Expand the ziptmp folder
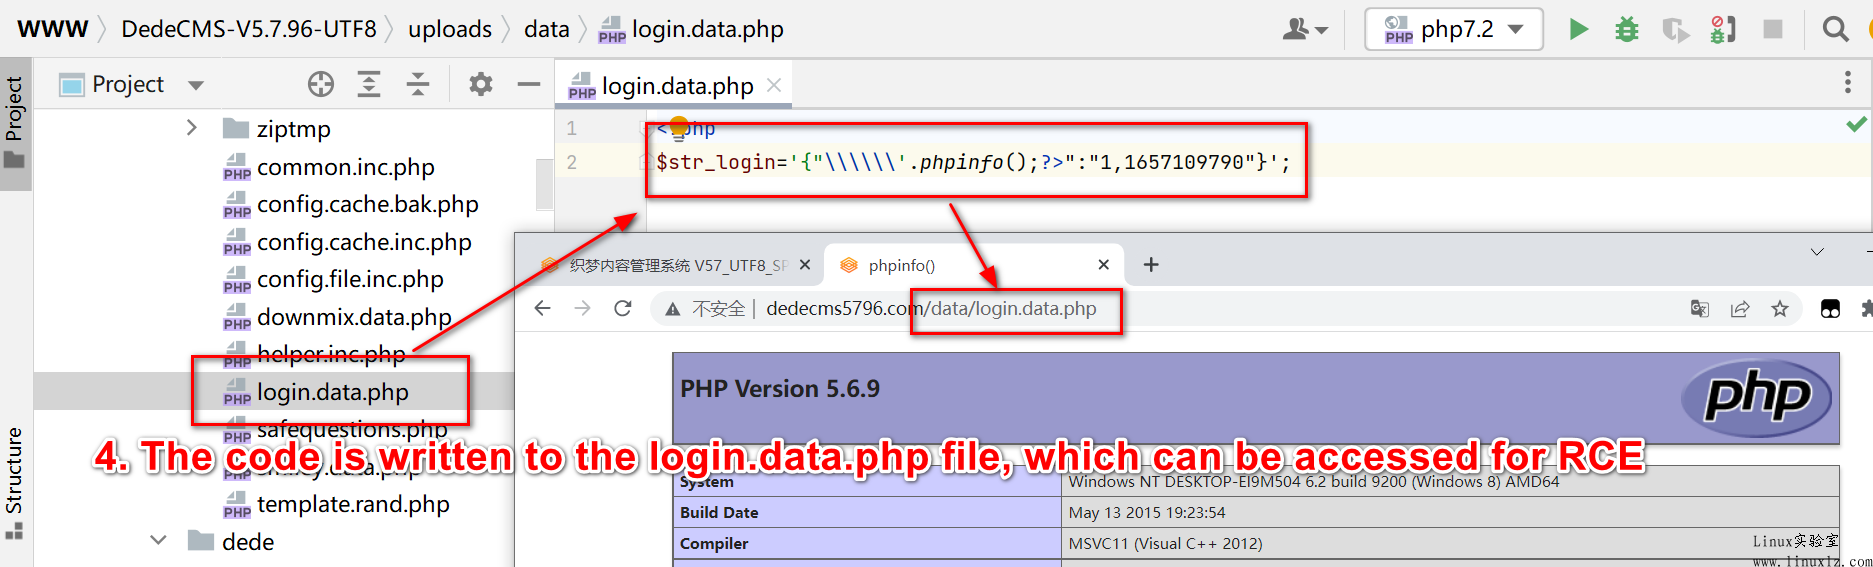 191,128
